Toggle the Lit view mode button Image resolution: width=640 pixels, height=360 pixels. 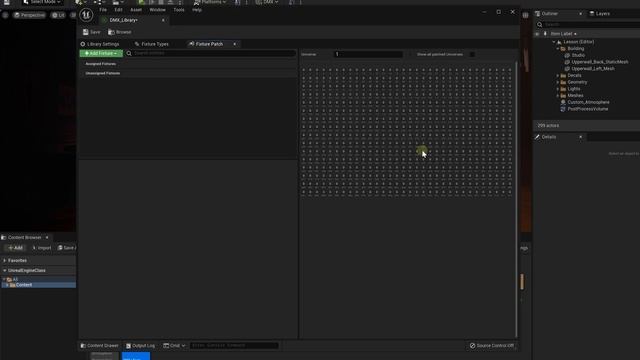click(58, 15)
